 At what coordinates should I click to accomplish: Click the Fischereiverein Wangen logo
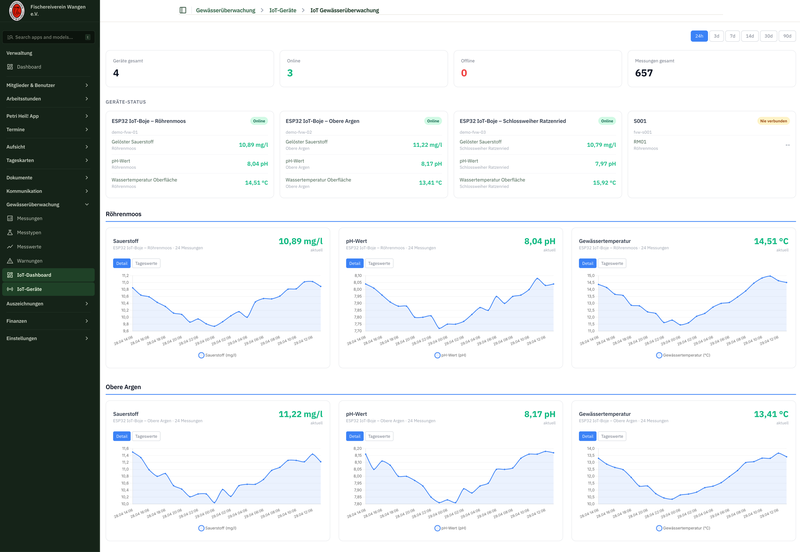coord(16,11)
